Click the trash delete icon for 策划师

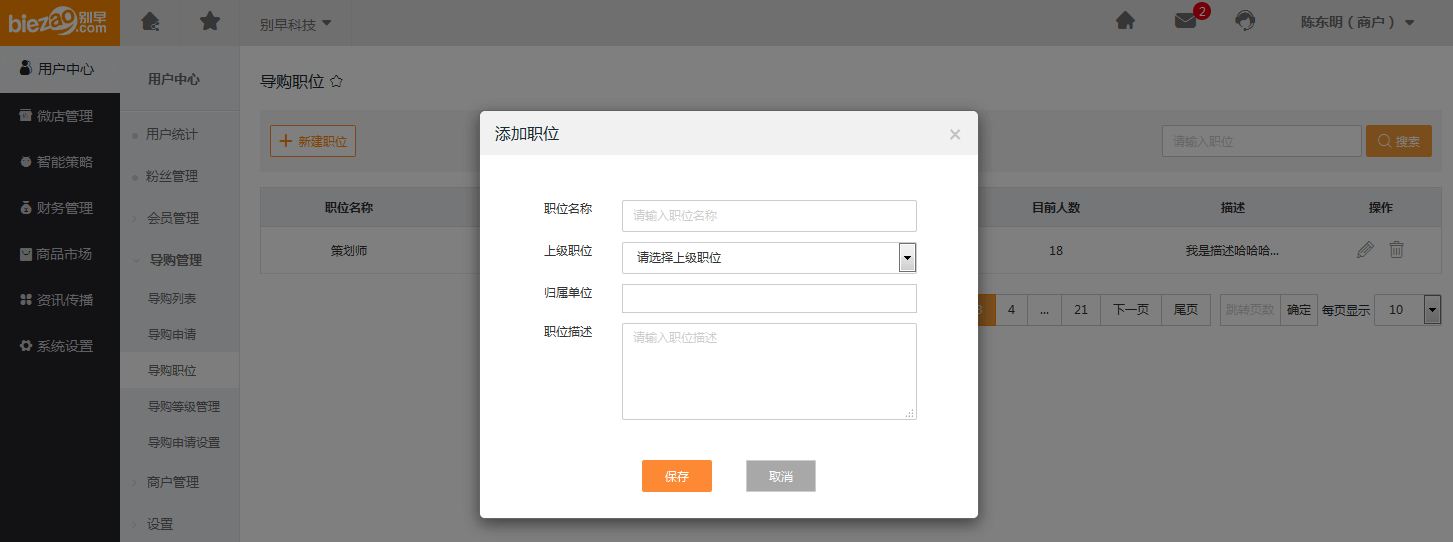click(1396, 250)
